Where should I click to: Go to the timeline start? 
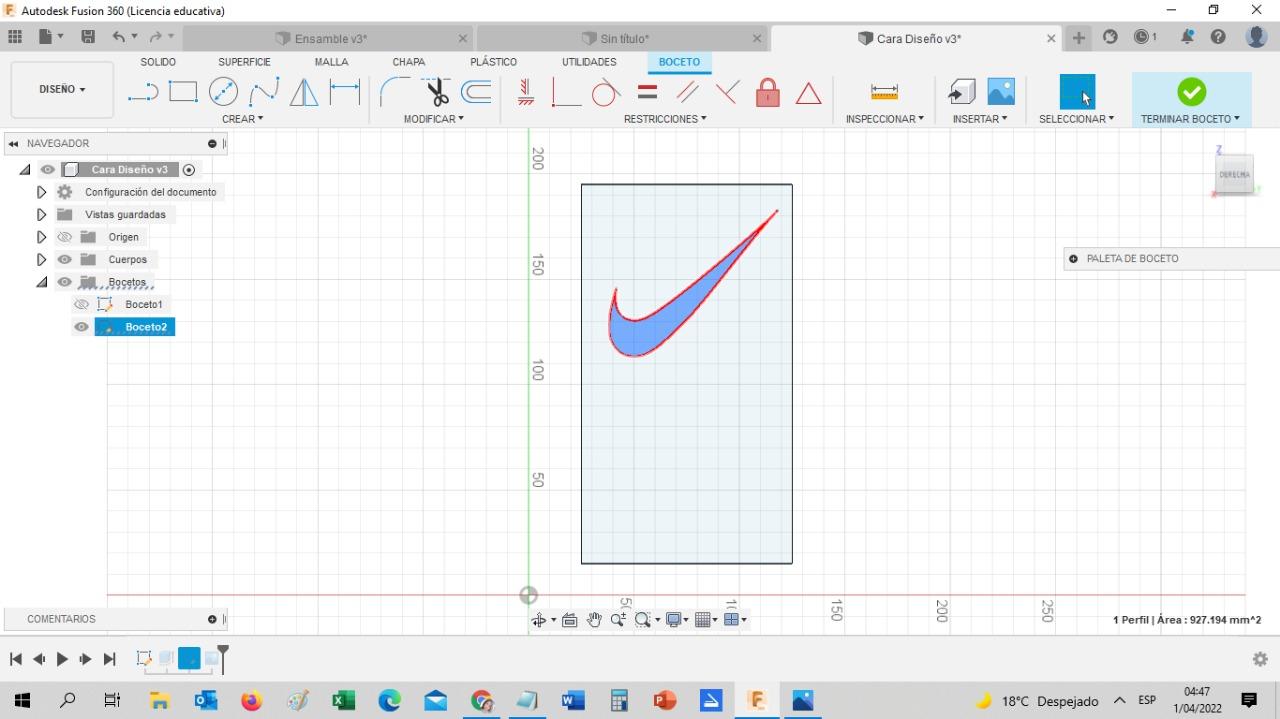tap(15, 659)
